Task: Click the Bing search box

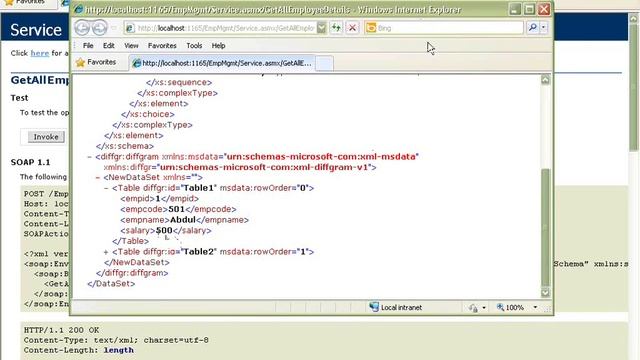Action: (444, 28)
